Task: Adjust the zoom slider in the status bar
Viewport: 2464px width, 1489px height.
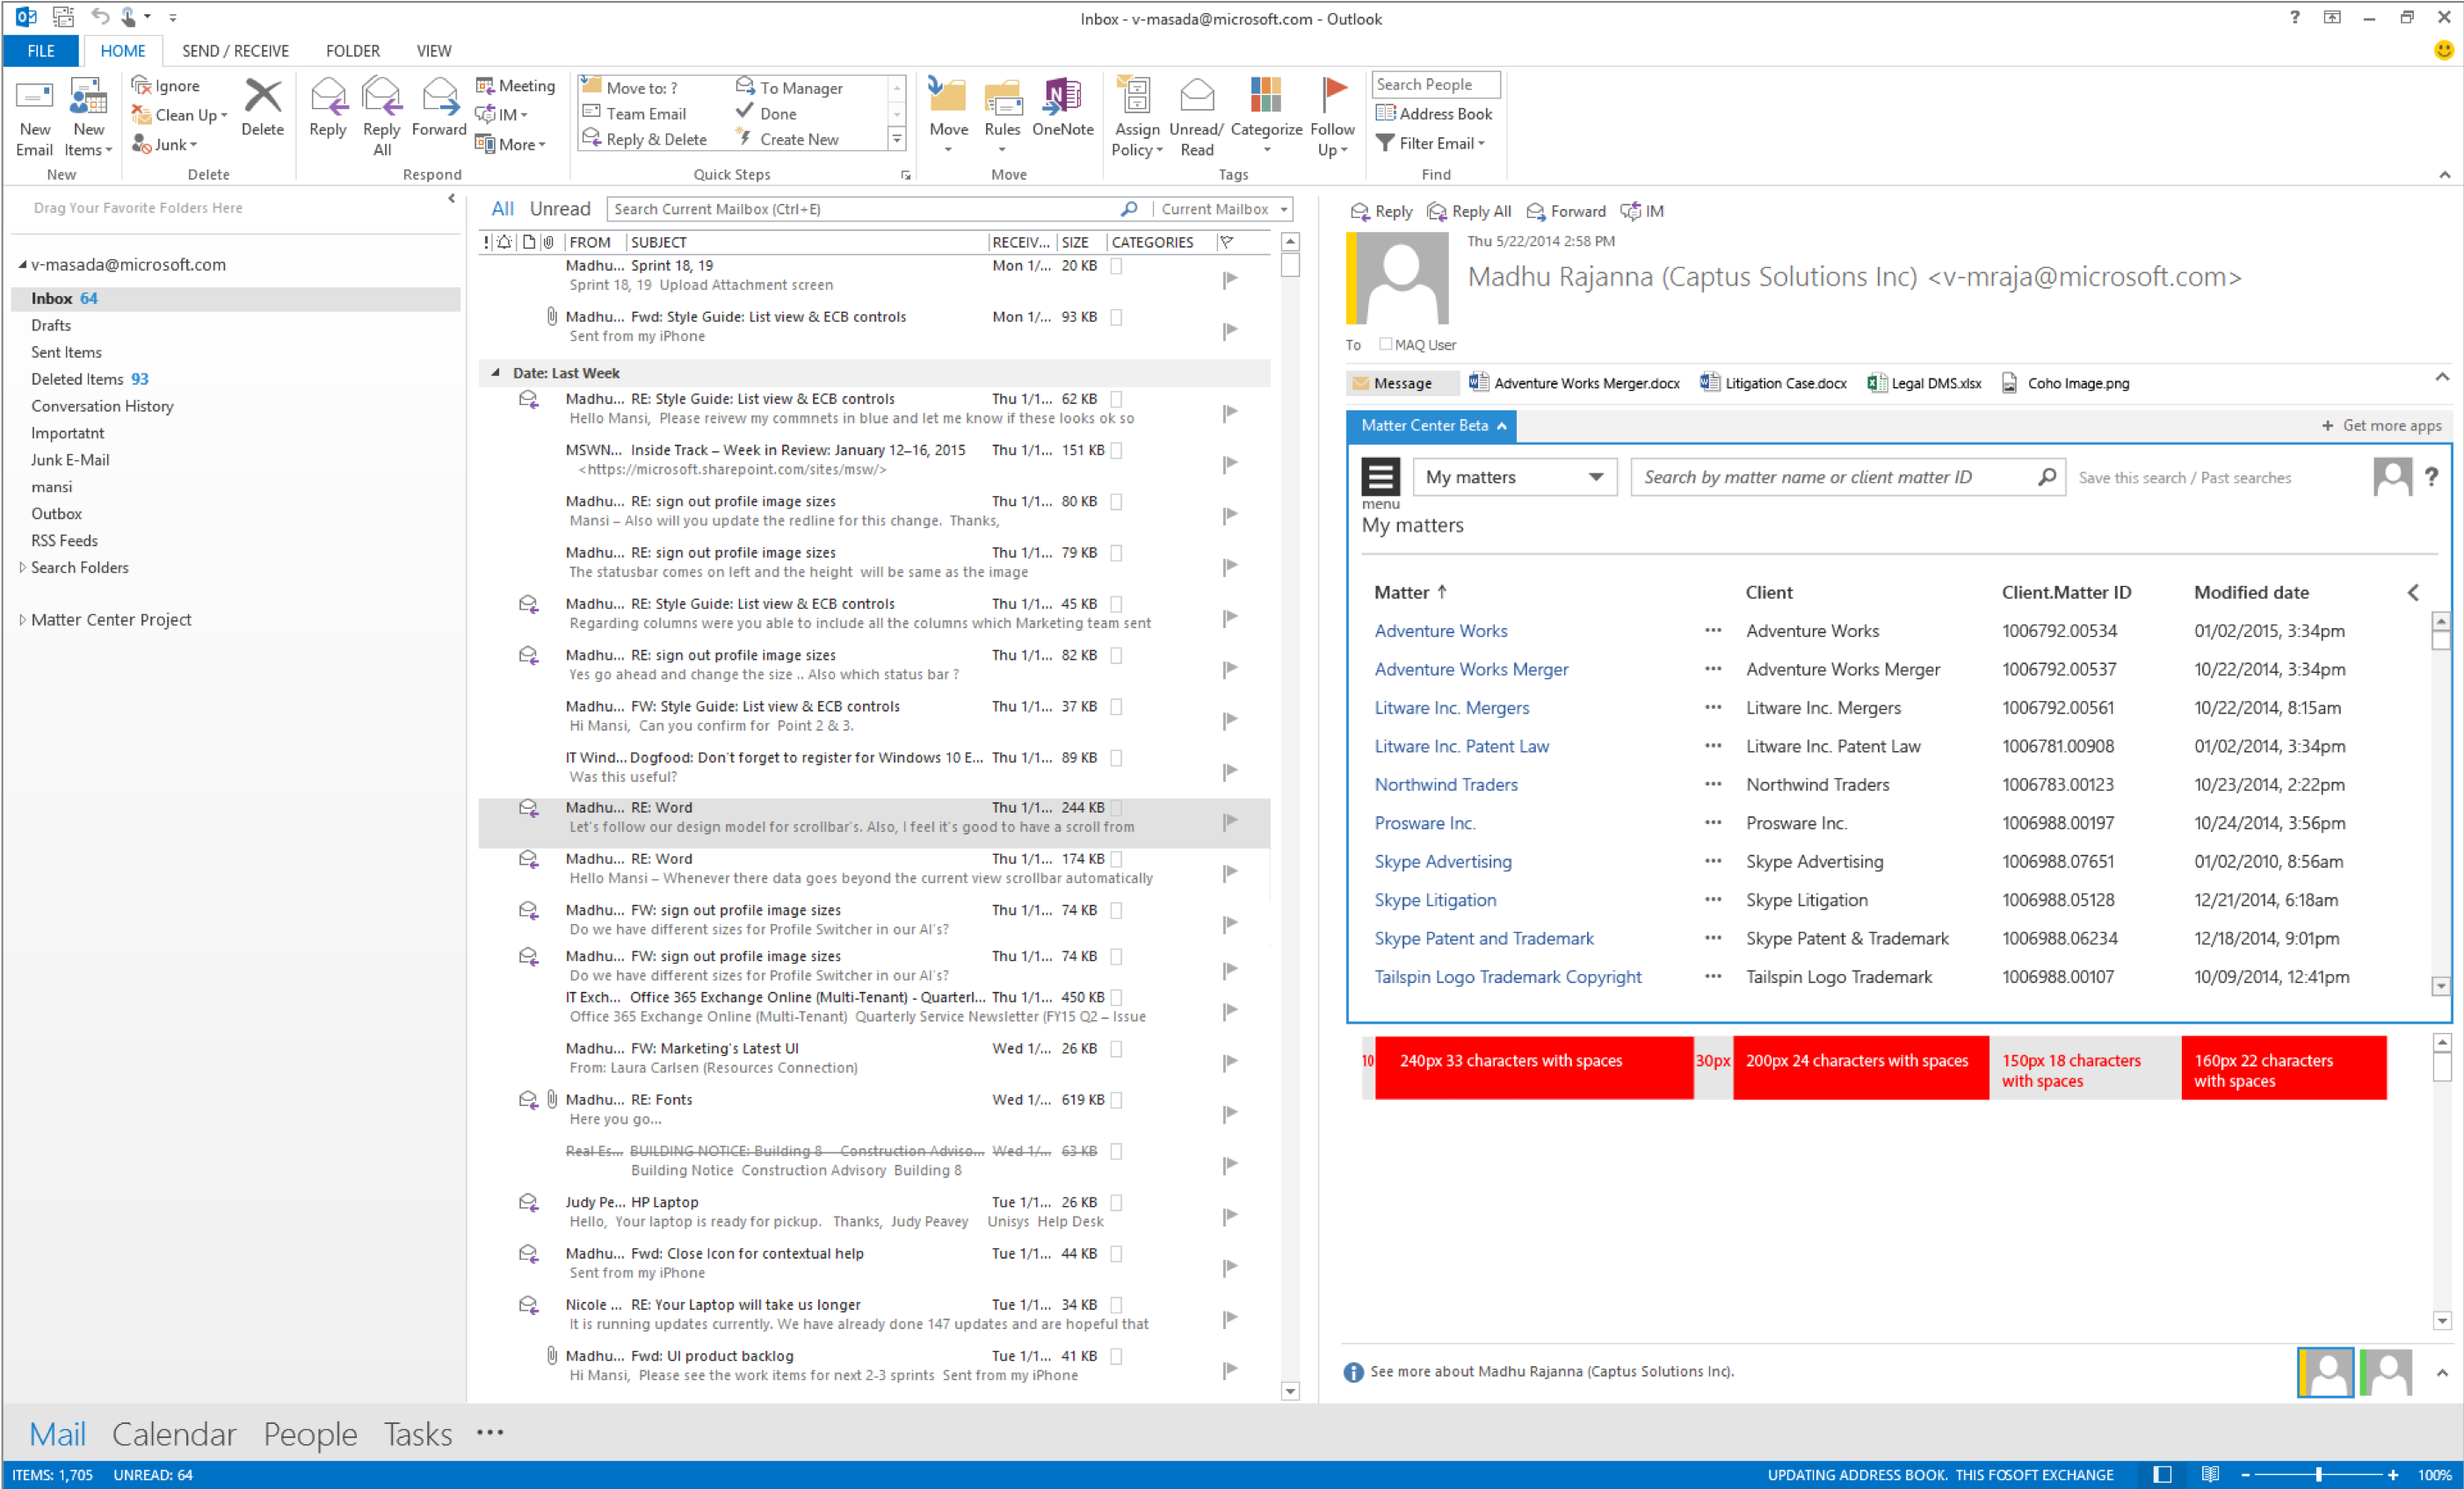Action: point(2317,1475)
